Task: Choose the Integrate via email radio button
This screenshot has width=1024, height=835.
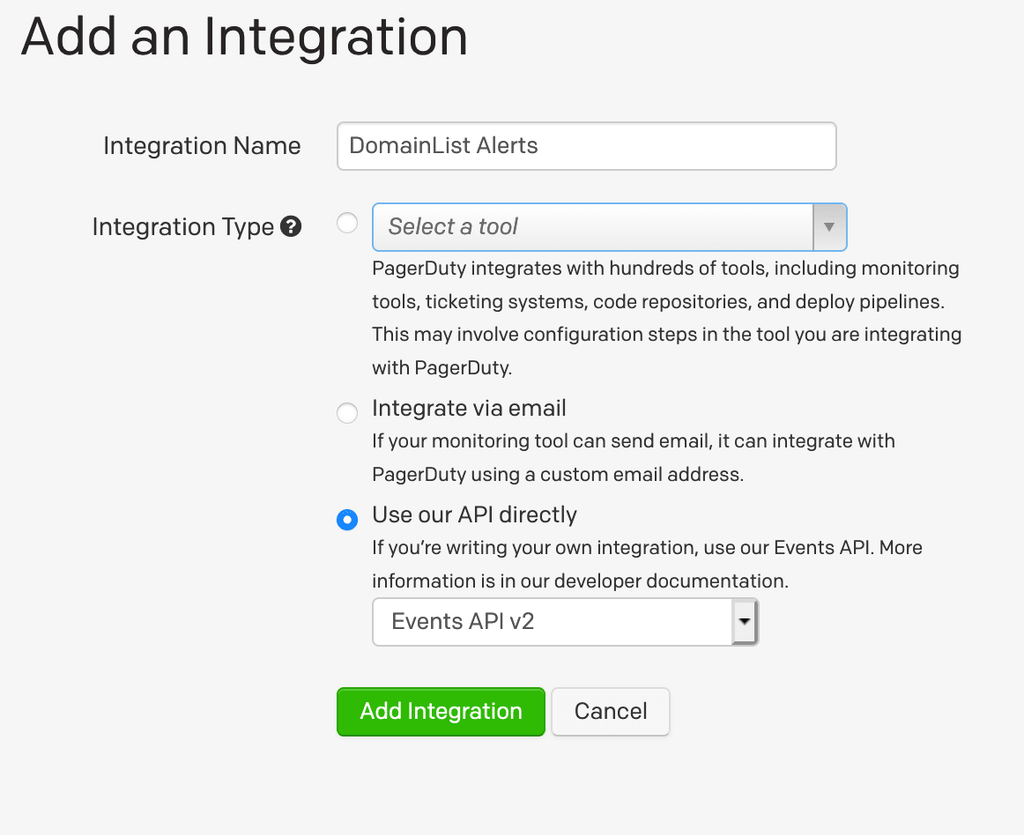Action: 347,413
